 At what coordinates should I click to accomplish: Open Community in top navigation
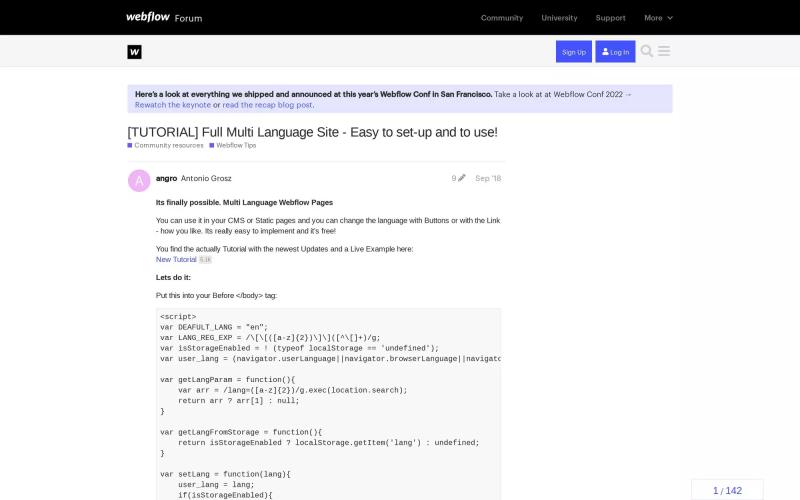pyautogui.click(x=502, y=18)
